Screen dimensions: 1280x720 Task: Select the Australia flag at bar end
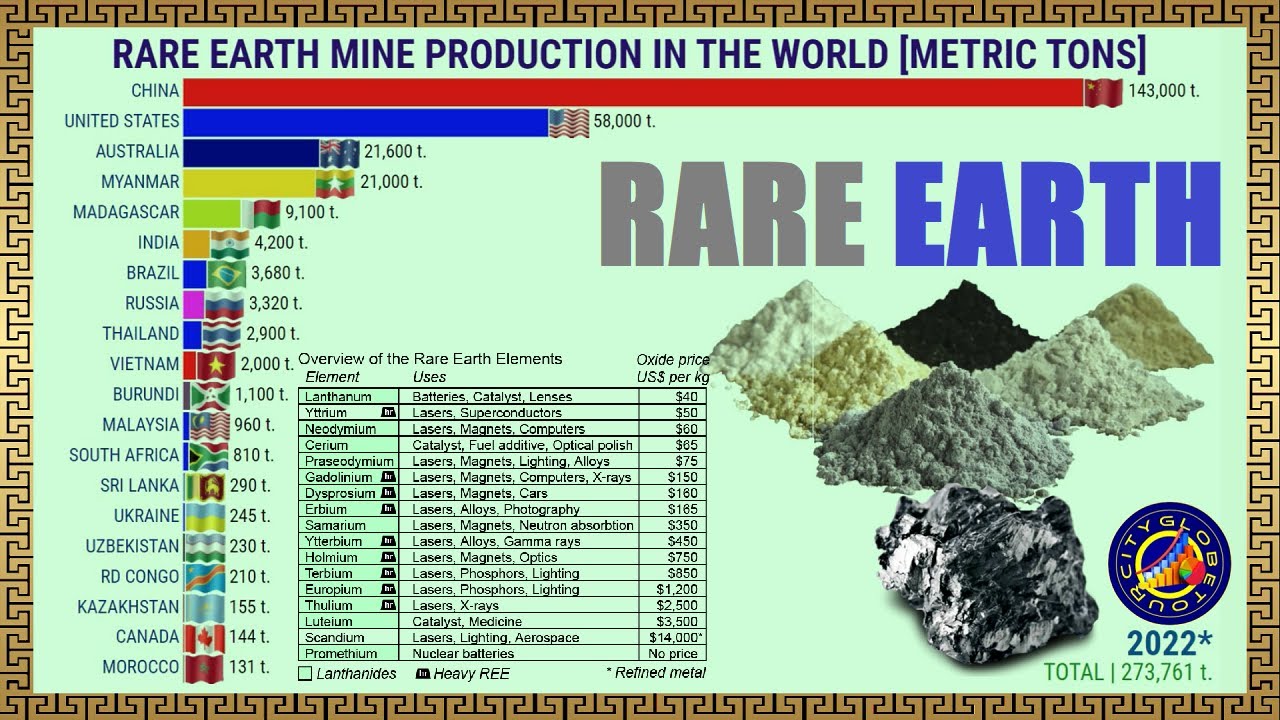click(339, 153)
